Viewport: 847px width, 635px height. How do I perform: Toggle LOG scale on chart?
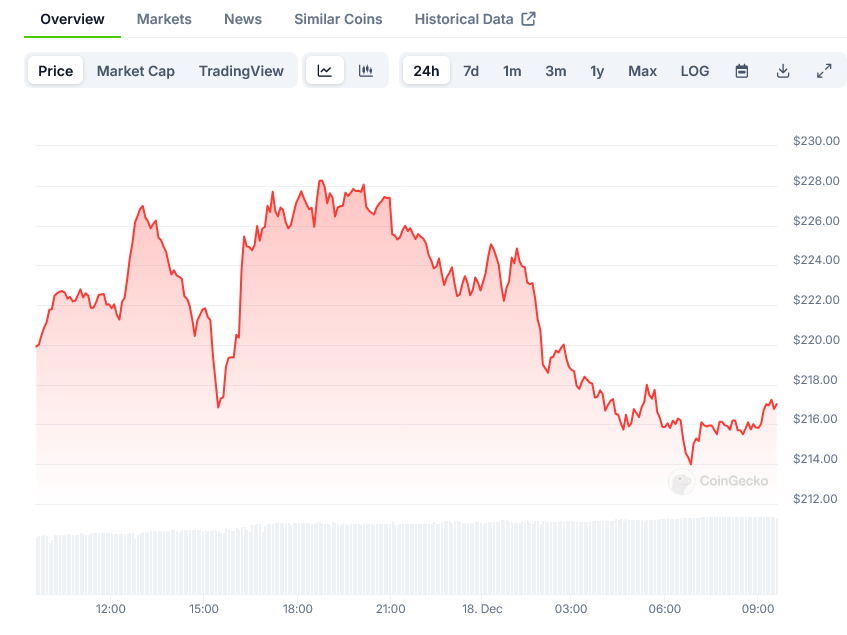coord(694,71)
